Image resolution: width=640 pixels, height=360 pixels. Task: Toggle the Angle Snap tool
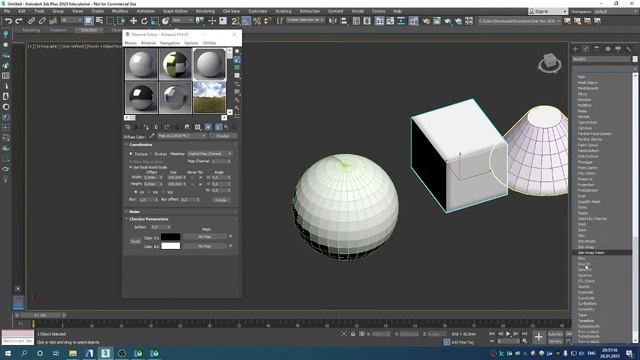(x=246, y=21)
